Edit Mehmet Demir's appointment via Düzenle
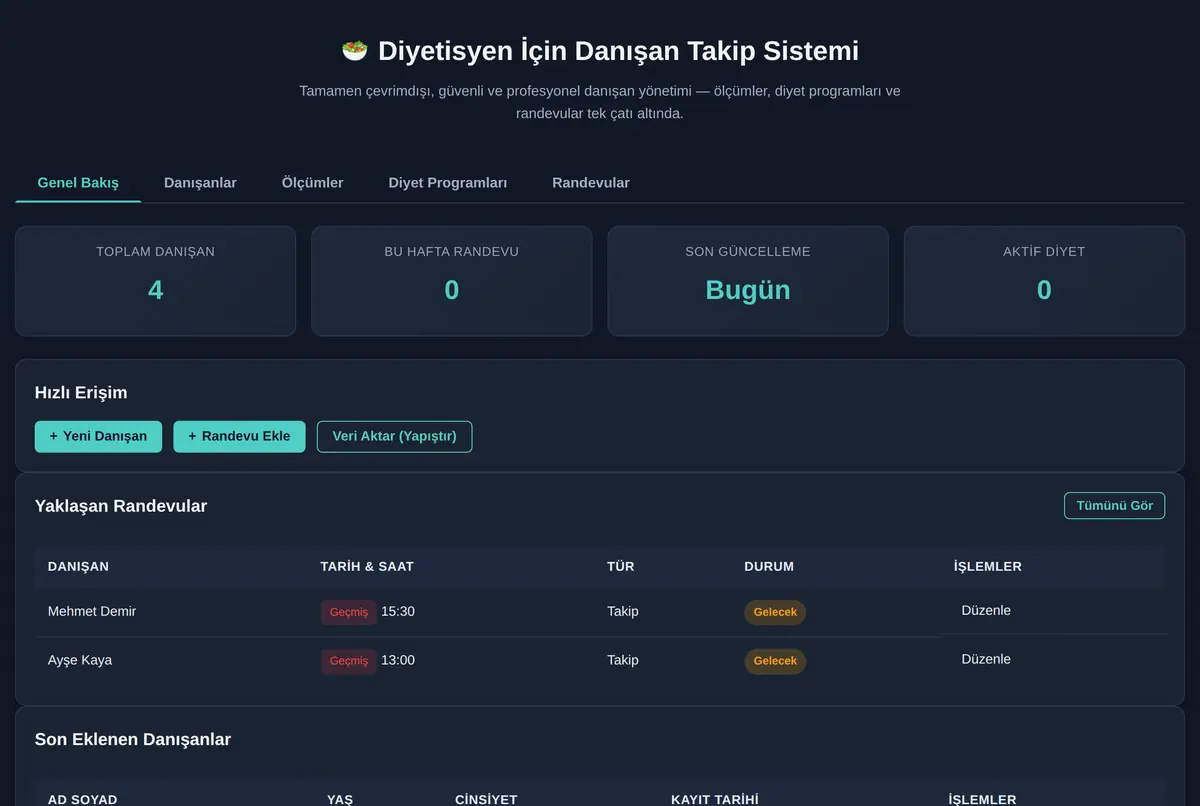The width and height of the screenshot is (1200, 806). (986, 610)
